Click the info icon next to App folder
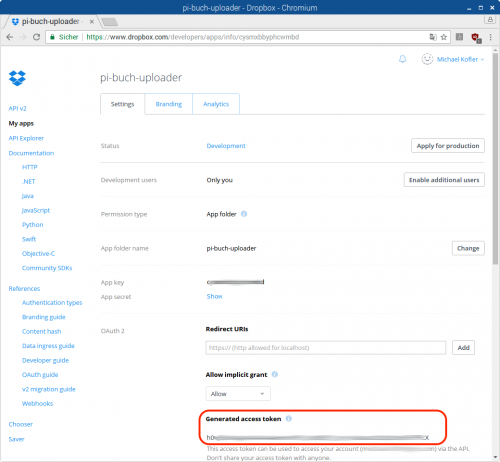500x462 pixels. (x=244, y=214)
